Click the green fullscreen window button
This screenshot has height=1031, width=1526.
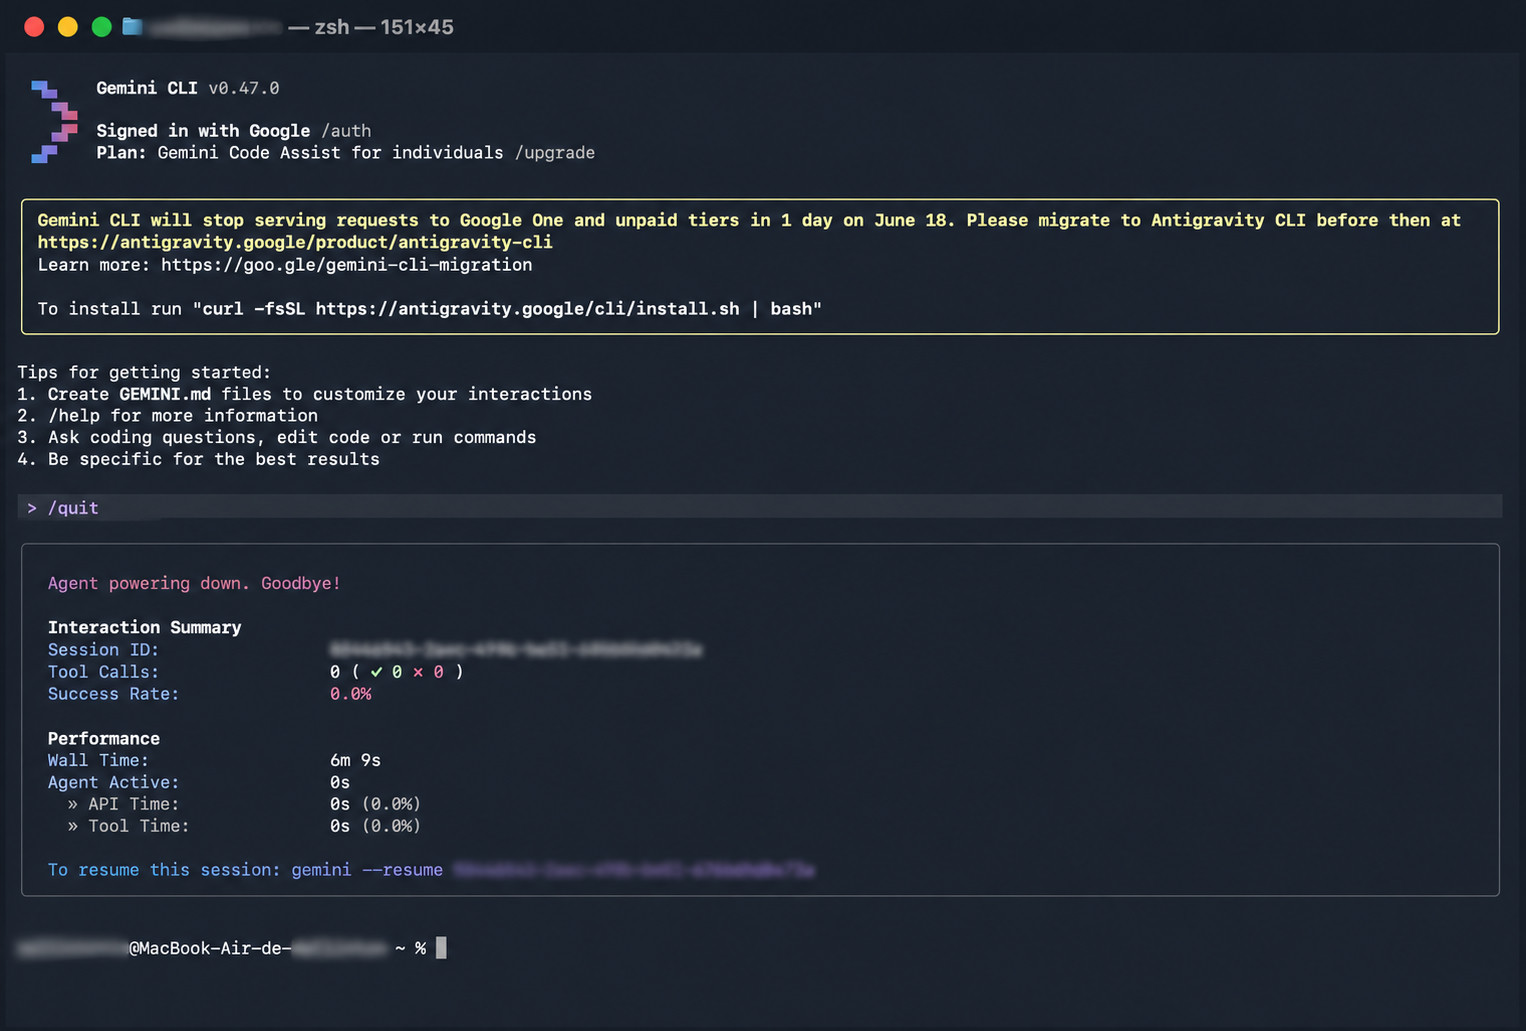[x=102, y=27]
